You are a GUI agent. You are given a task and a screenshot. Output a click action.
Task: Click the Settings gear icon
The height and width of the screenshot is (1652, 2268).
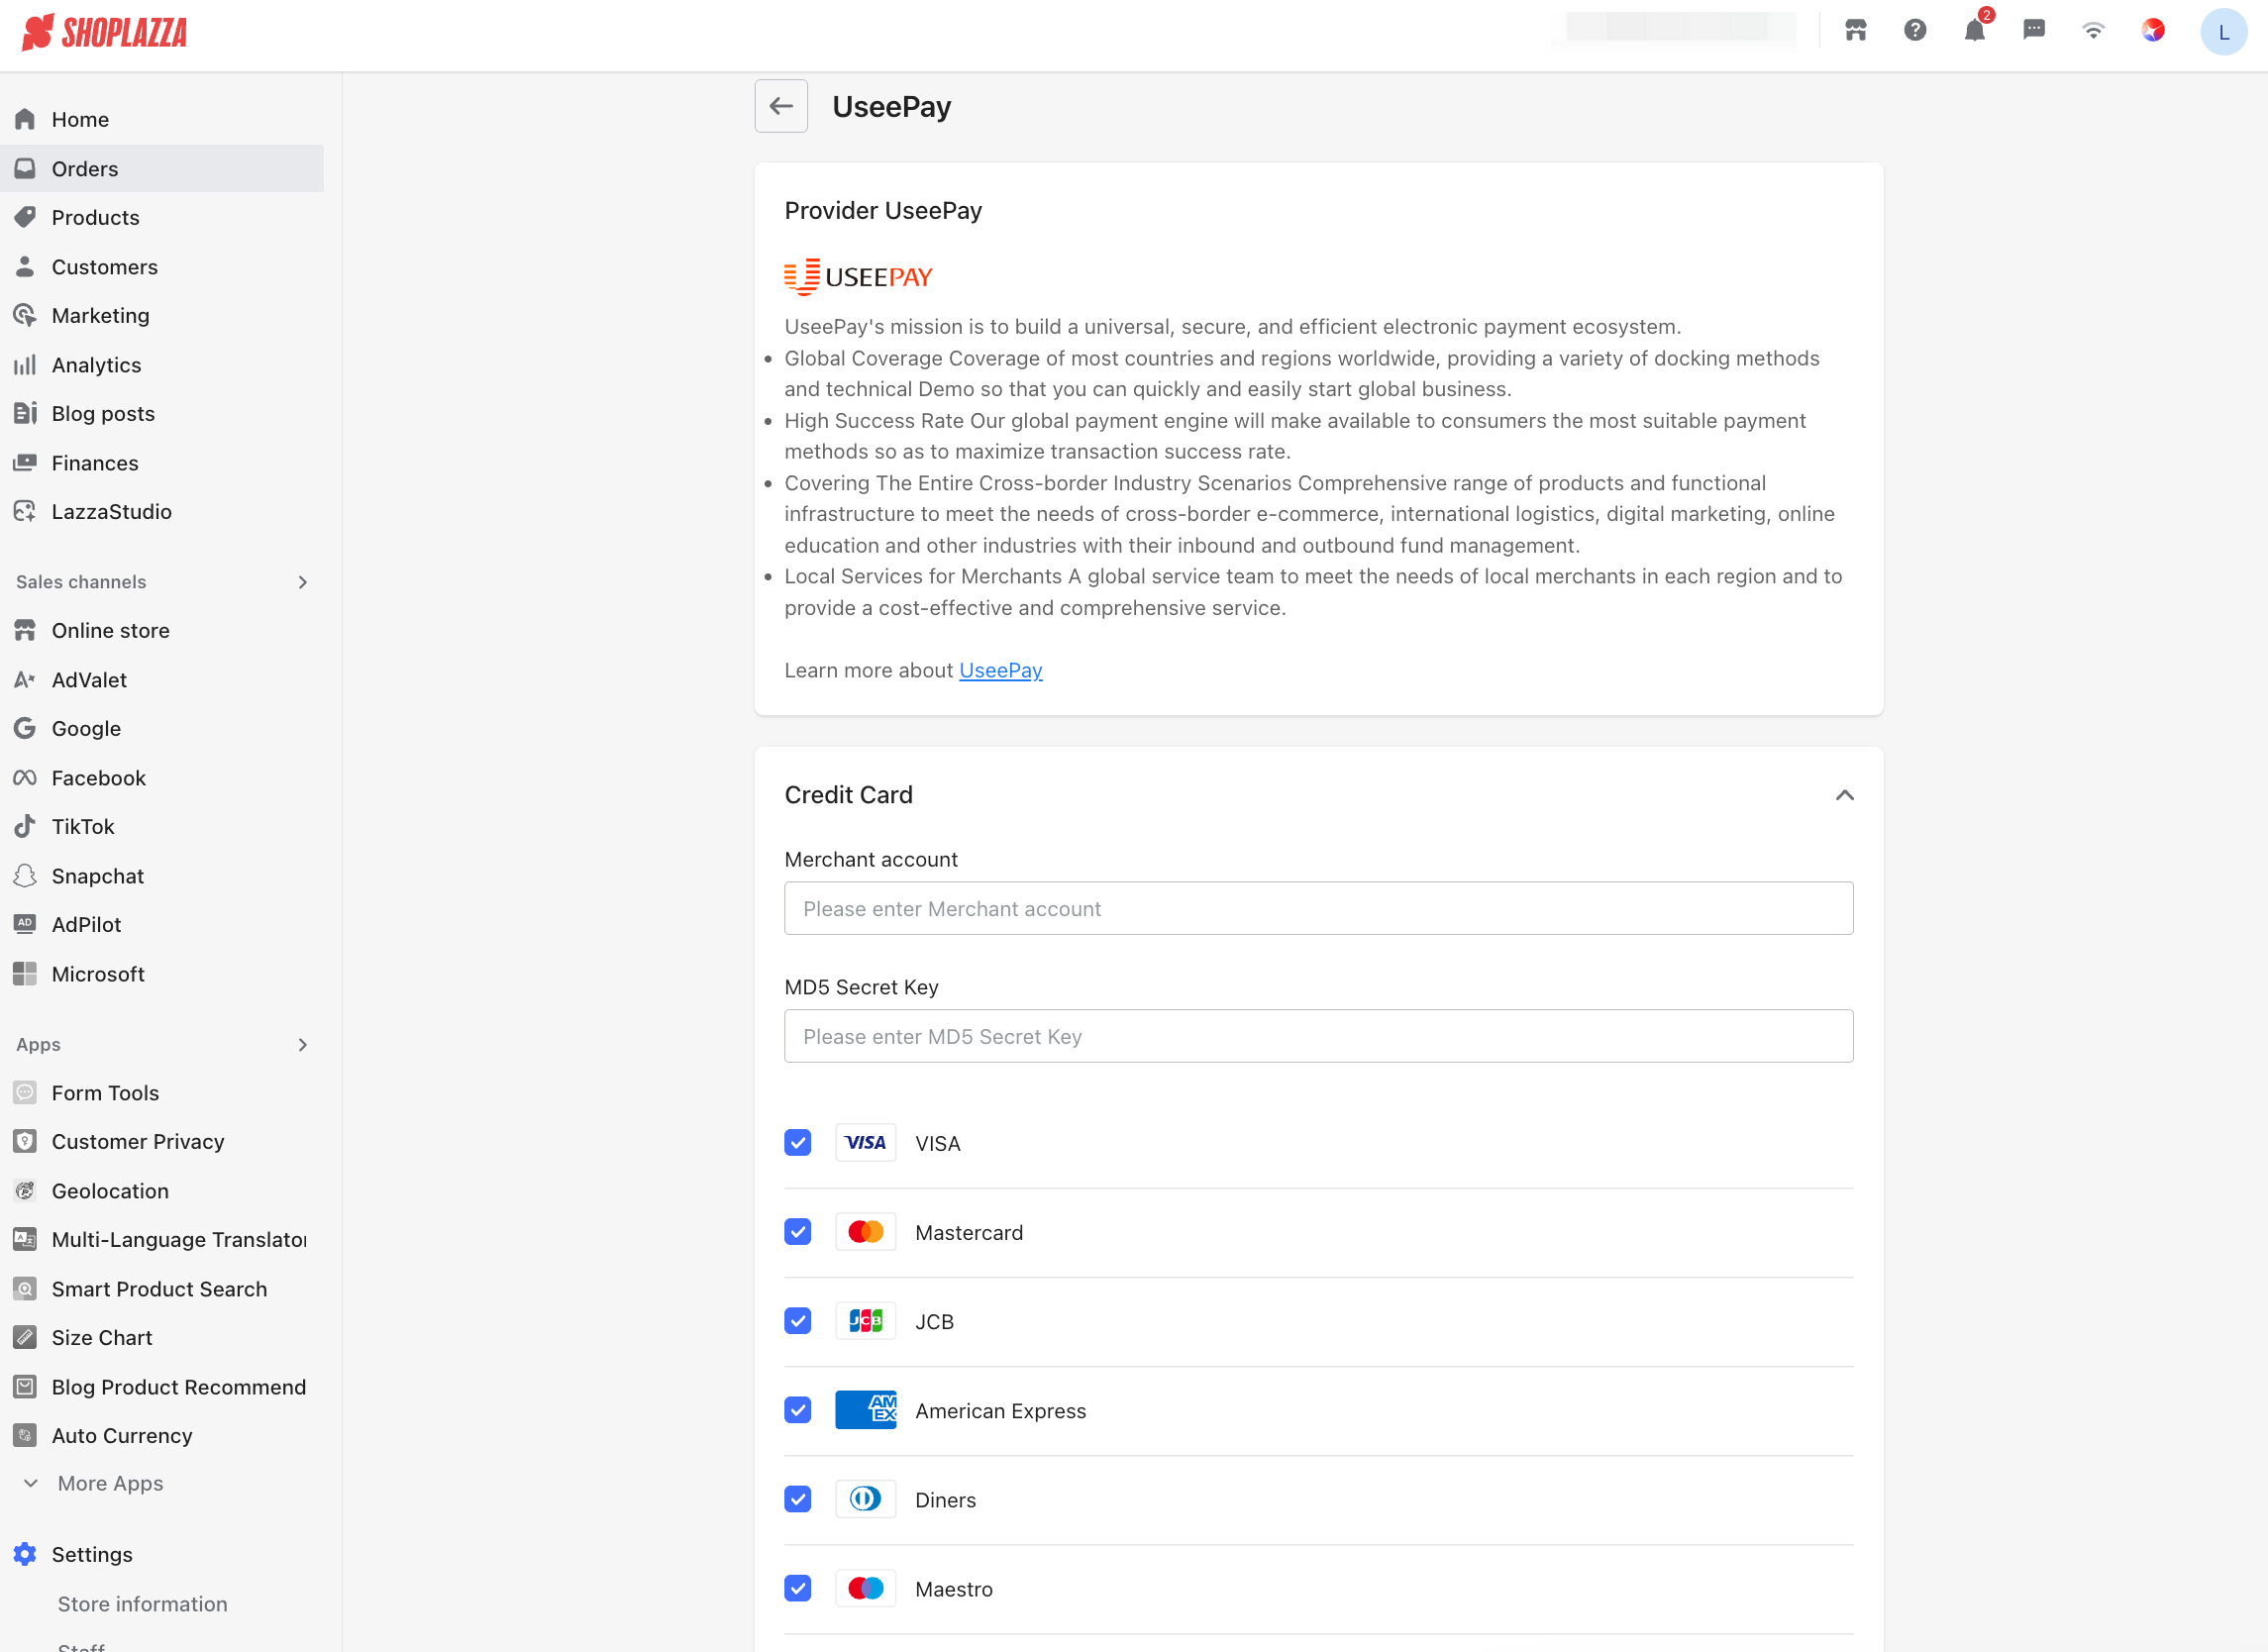click(x=25, y=1554)
